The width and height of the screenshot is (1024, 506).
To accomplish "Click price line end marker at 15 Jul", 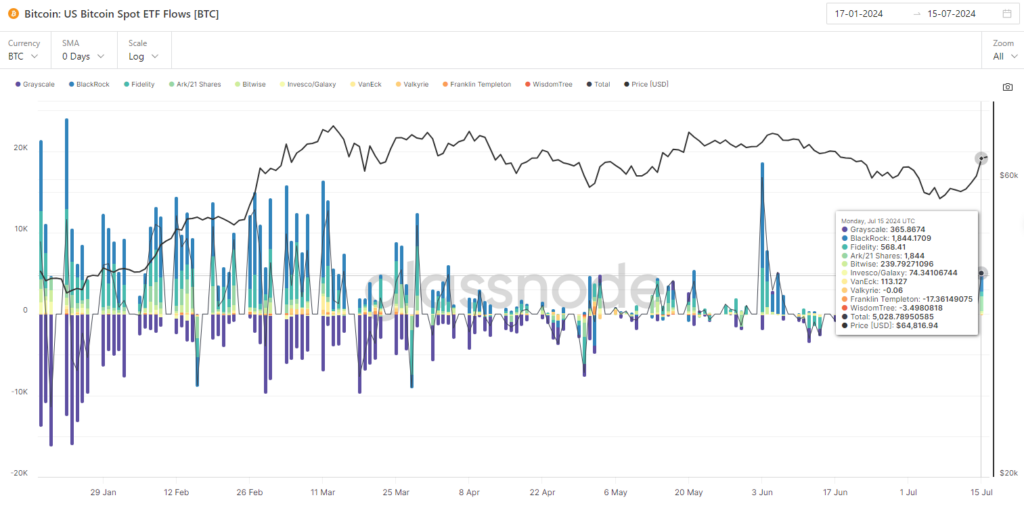I will coord(981,158).
